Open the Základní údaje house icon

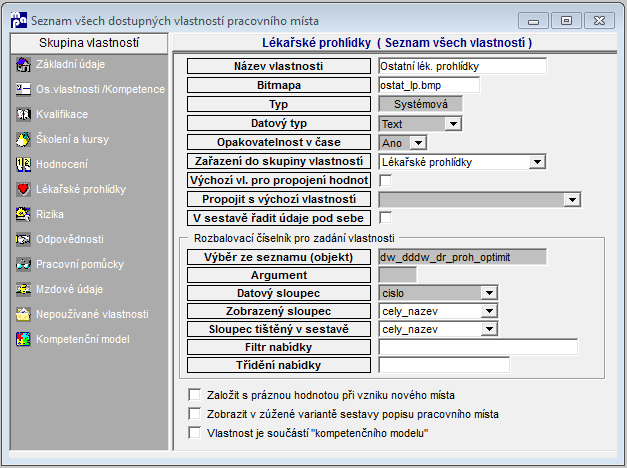(23, 64)
